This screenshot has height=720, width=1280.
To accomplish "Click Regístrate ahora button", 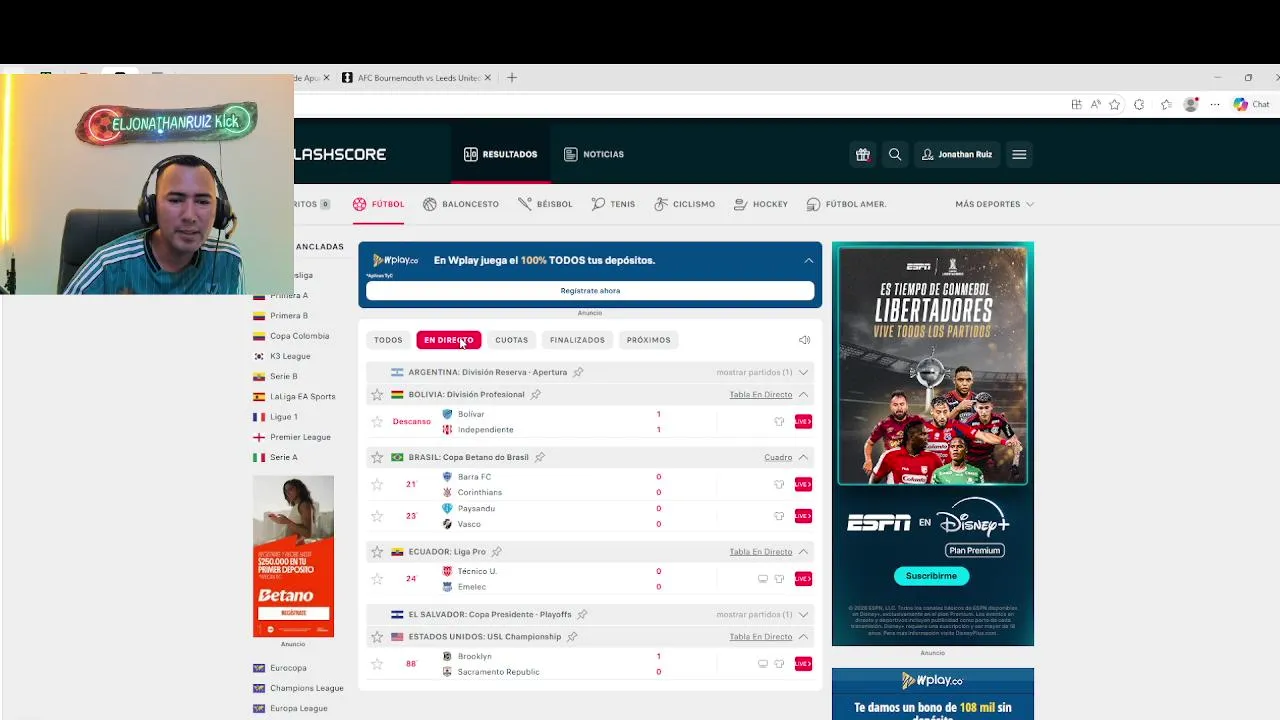I will click(590, 290).
